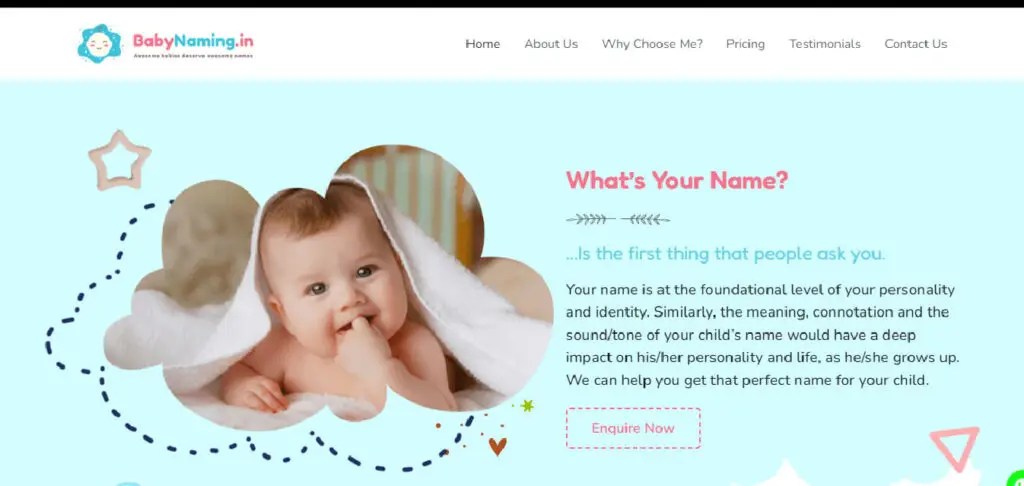The height and width of the screenshot is (486, 1024).
Task: Navigate to the Pricing page
Action: 745,44
